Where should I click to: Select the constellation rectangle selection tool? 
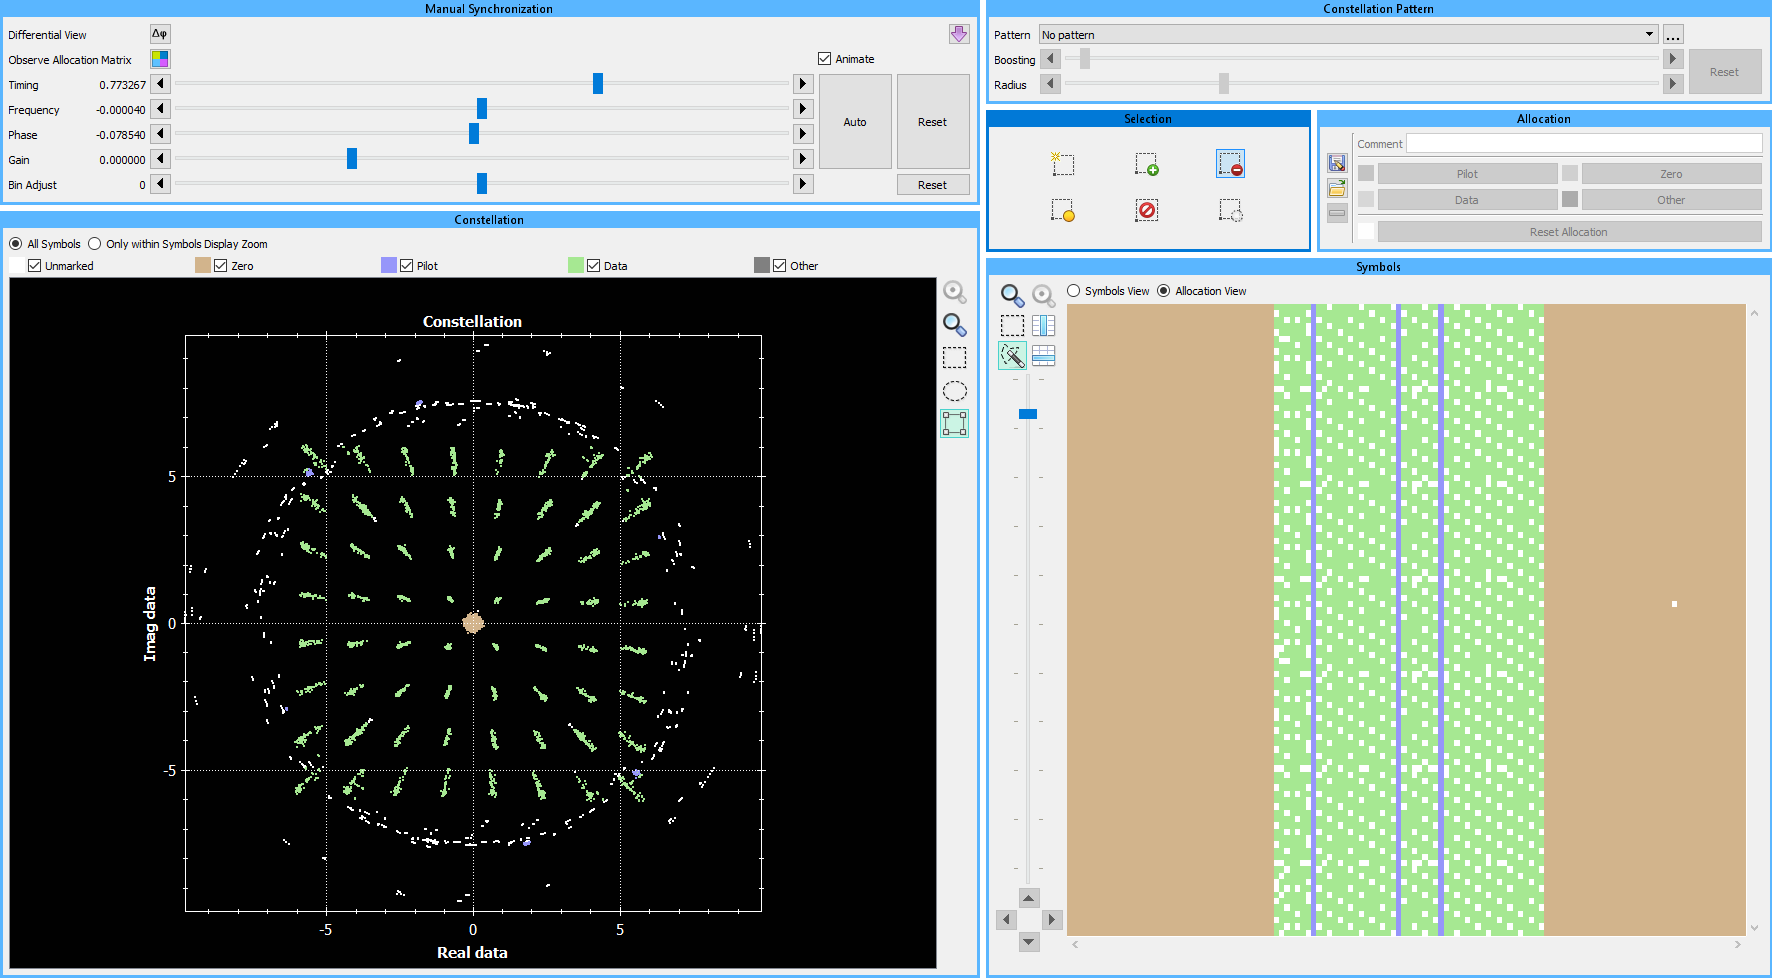(955, 357)
